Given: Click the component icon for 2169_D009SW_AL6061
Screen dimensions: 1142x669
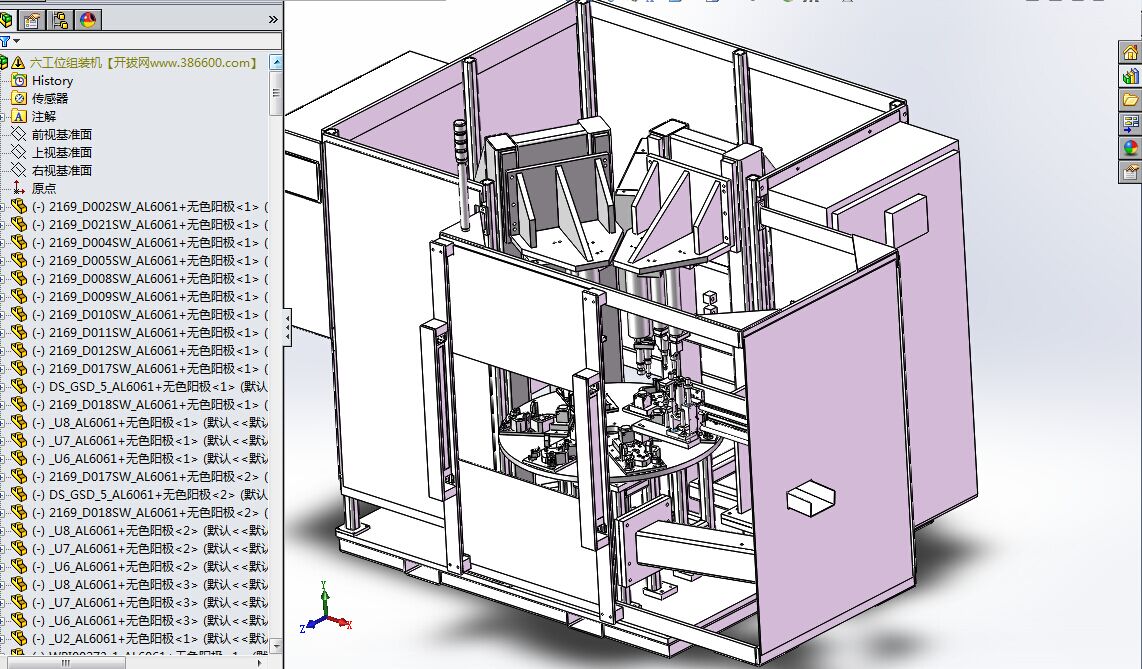Looking at the screenshot, I should [x=19, y=297].
